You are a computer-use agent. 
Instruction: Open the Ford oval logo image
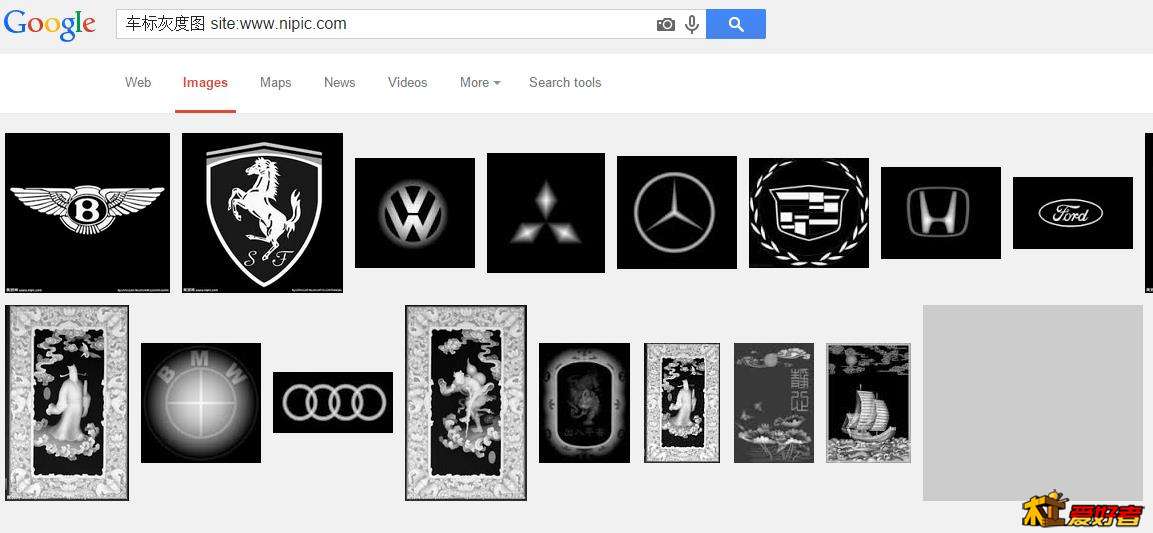tap(1073, 213)
